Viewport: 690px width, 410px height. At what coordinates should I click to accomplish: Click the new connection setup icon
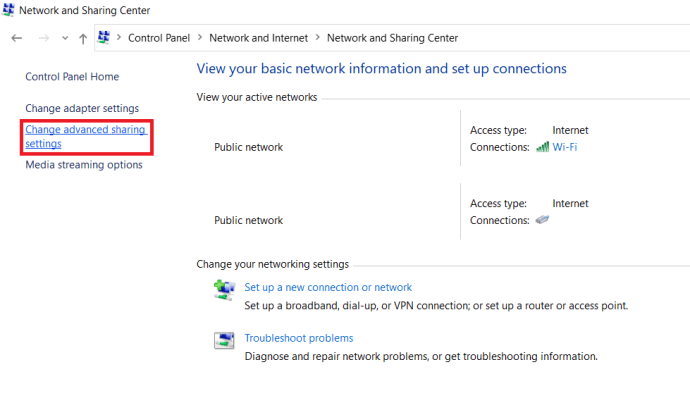[x=224, y=289]
